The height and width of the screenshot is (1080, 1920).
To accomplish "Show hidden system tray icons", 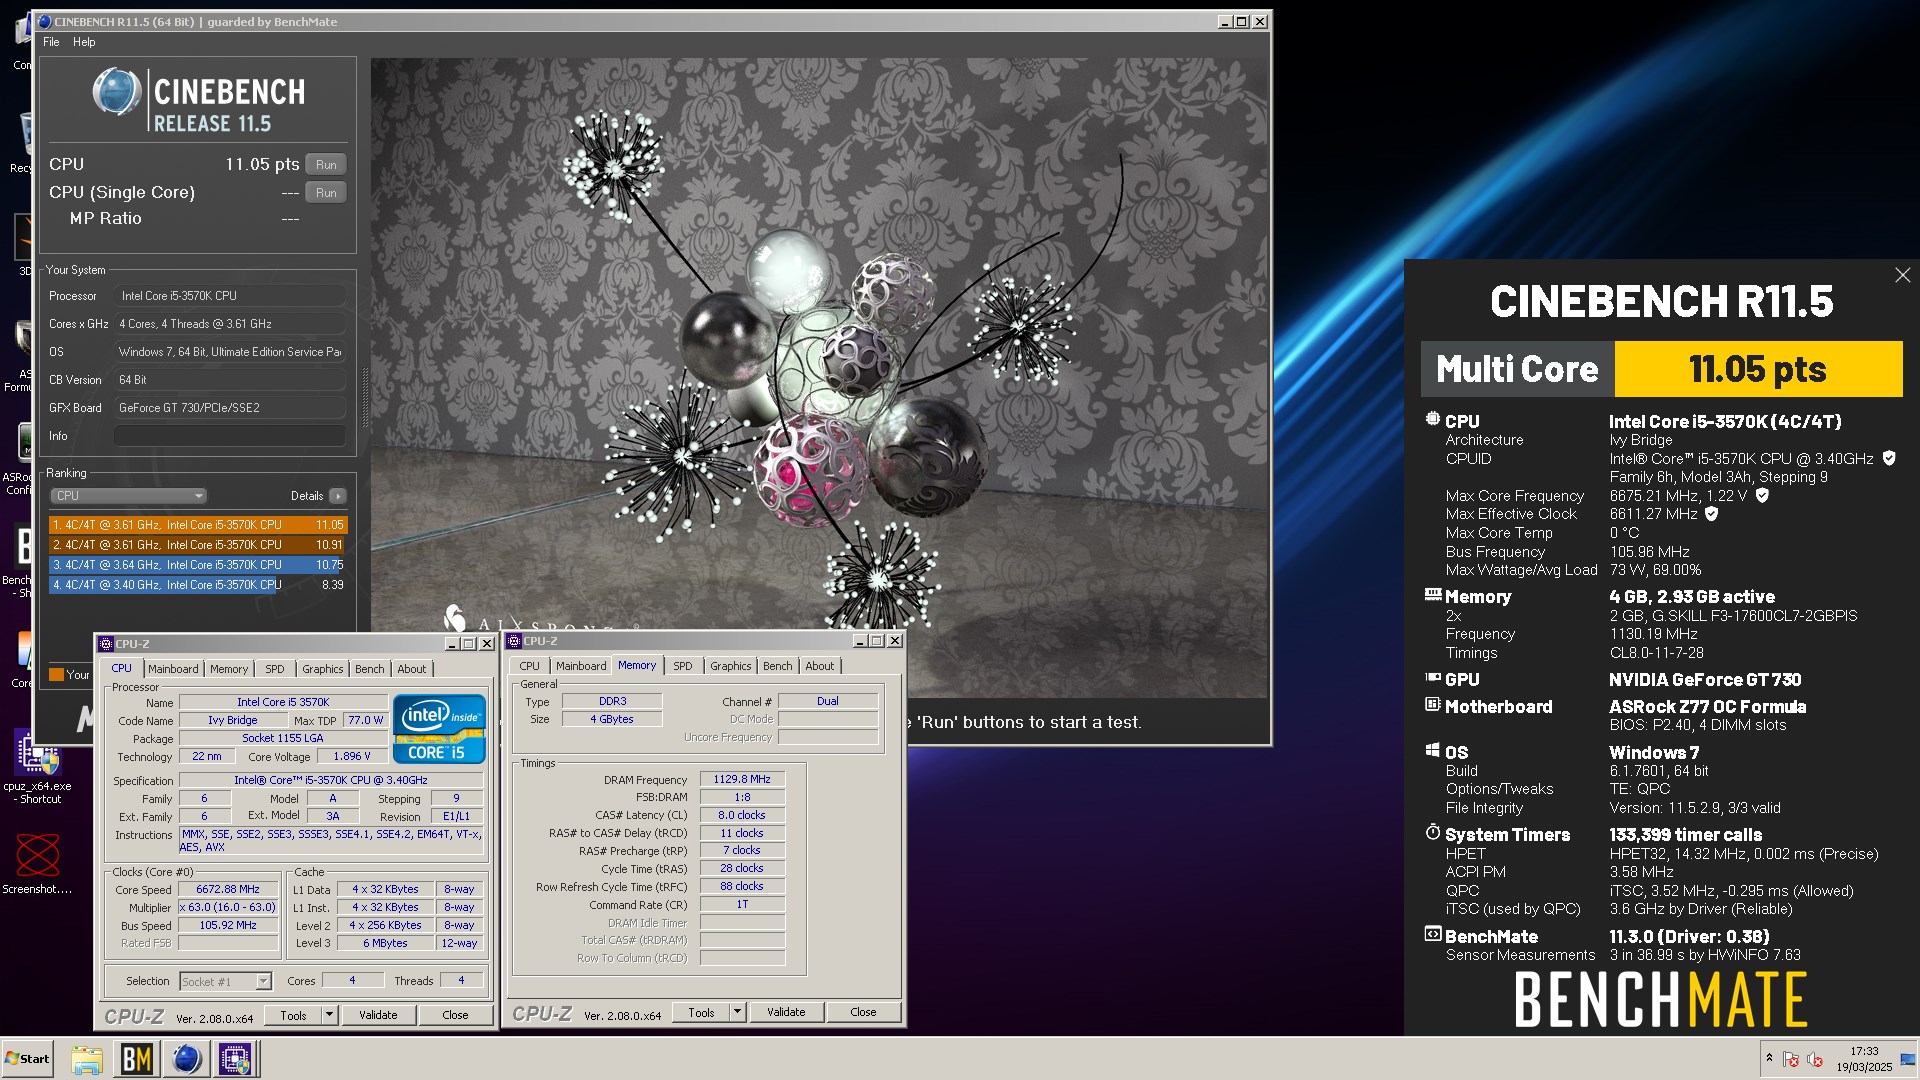I will [1769, 1058].
